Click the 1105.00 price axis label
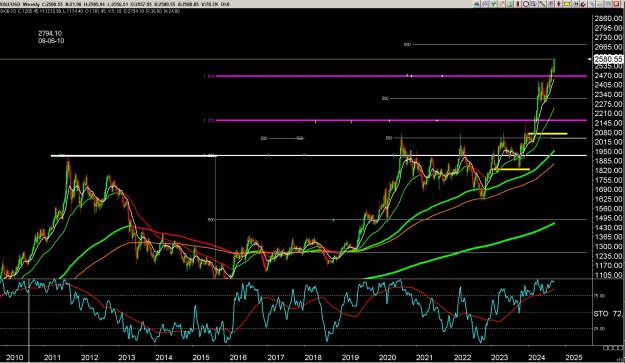 [x=608, y=275]
